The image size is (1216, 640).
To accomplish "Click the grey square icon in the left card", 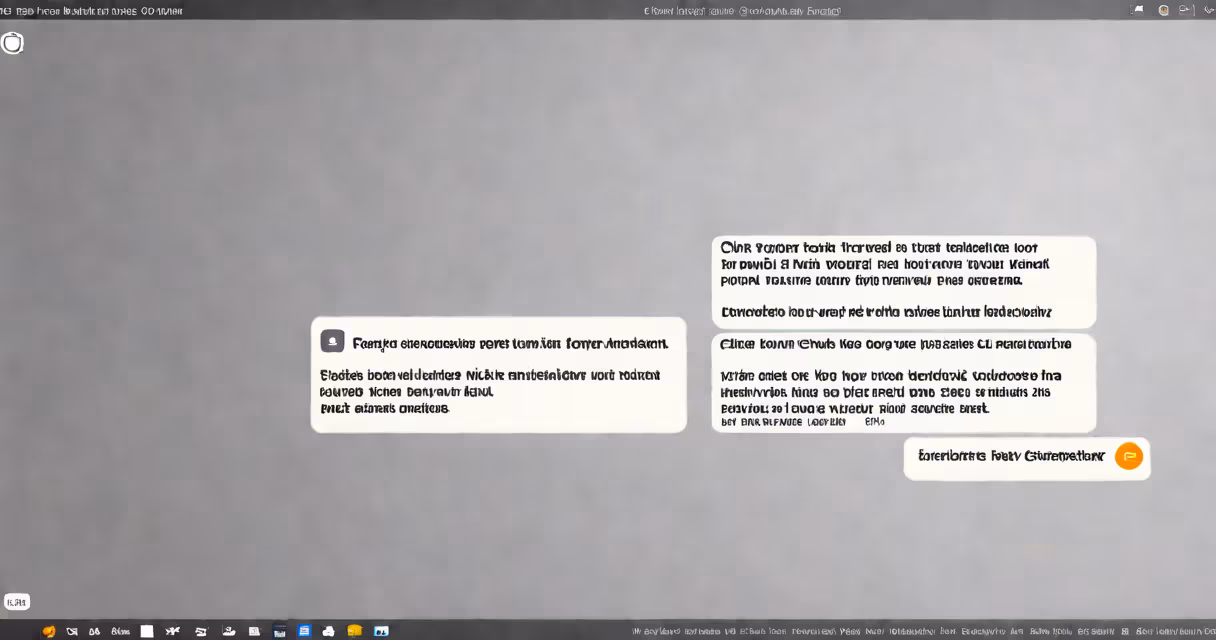I will click(x=332, y=341).
